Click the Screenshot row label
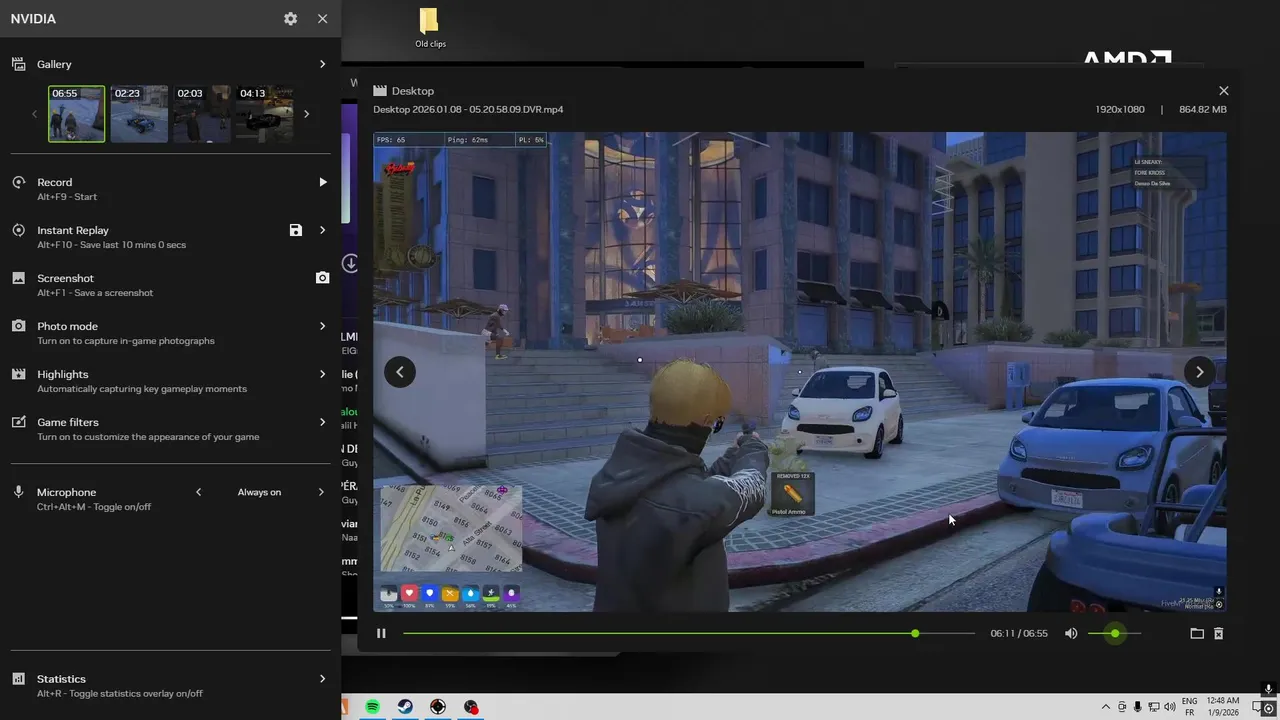The height and width of the screenshot is (720, 1280). pos(65,278)
